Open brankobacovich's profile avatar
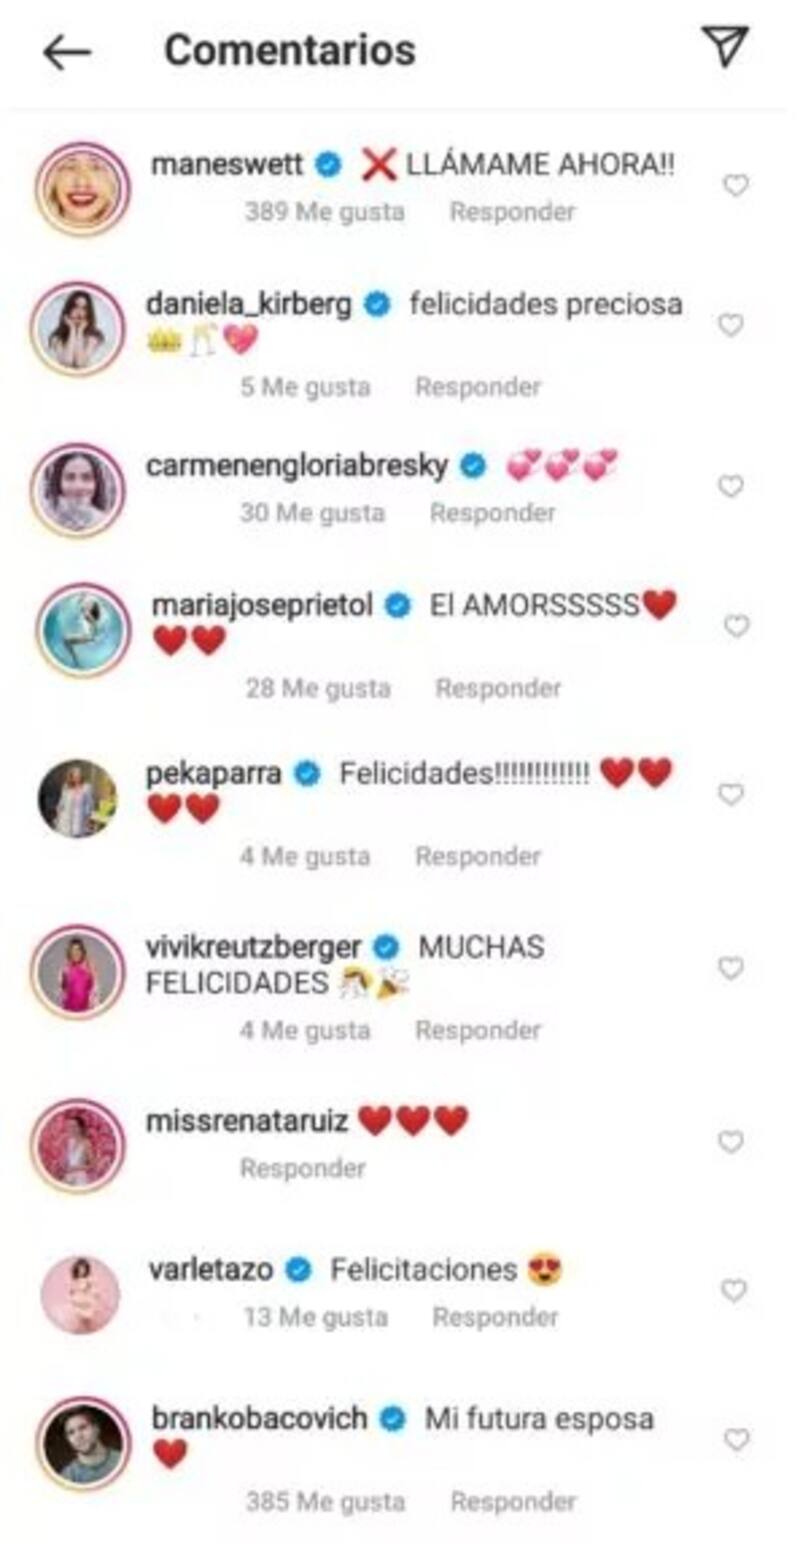800x1544 pixels. point(83,1444)
